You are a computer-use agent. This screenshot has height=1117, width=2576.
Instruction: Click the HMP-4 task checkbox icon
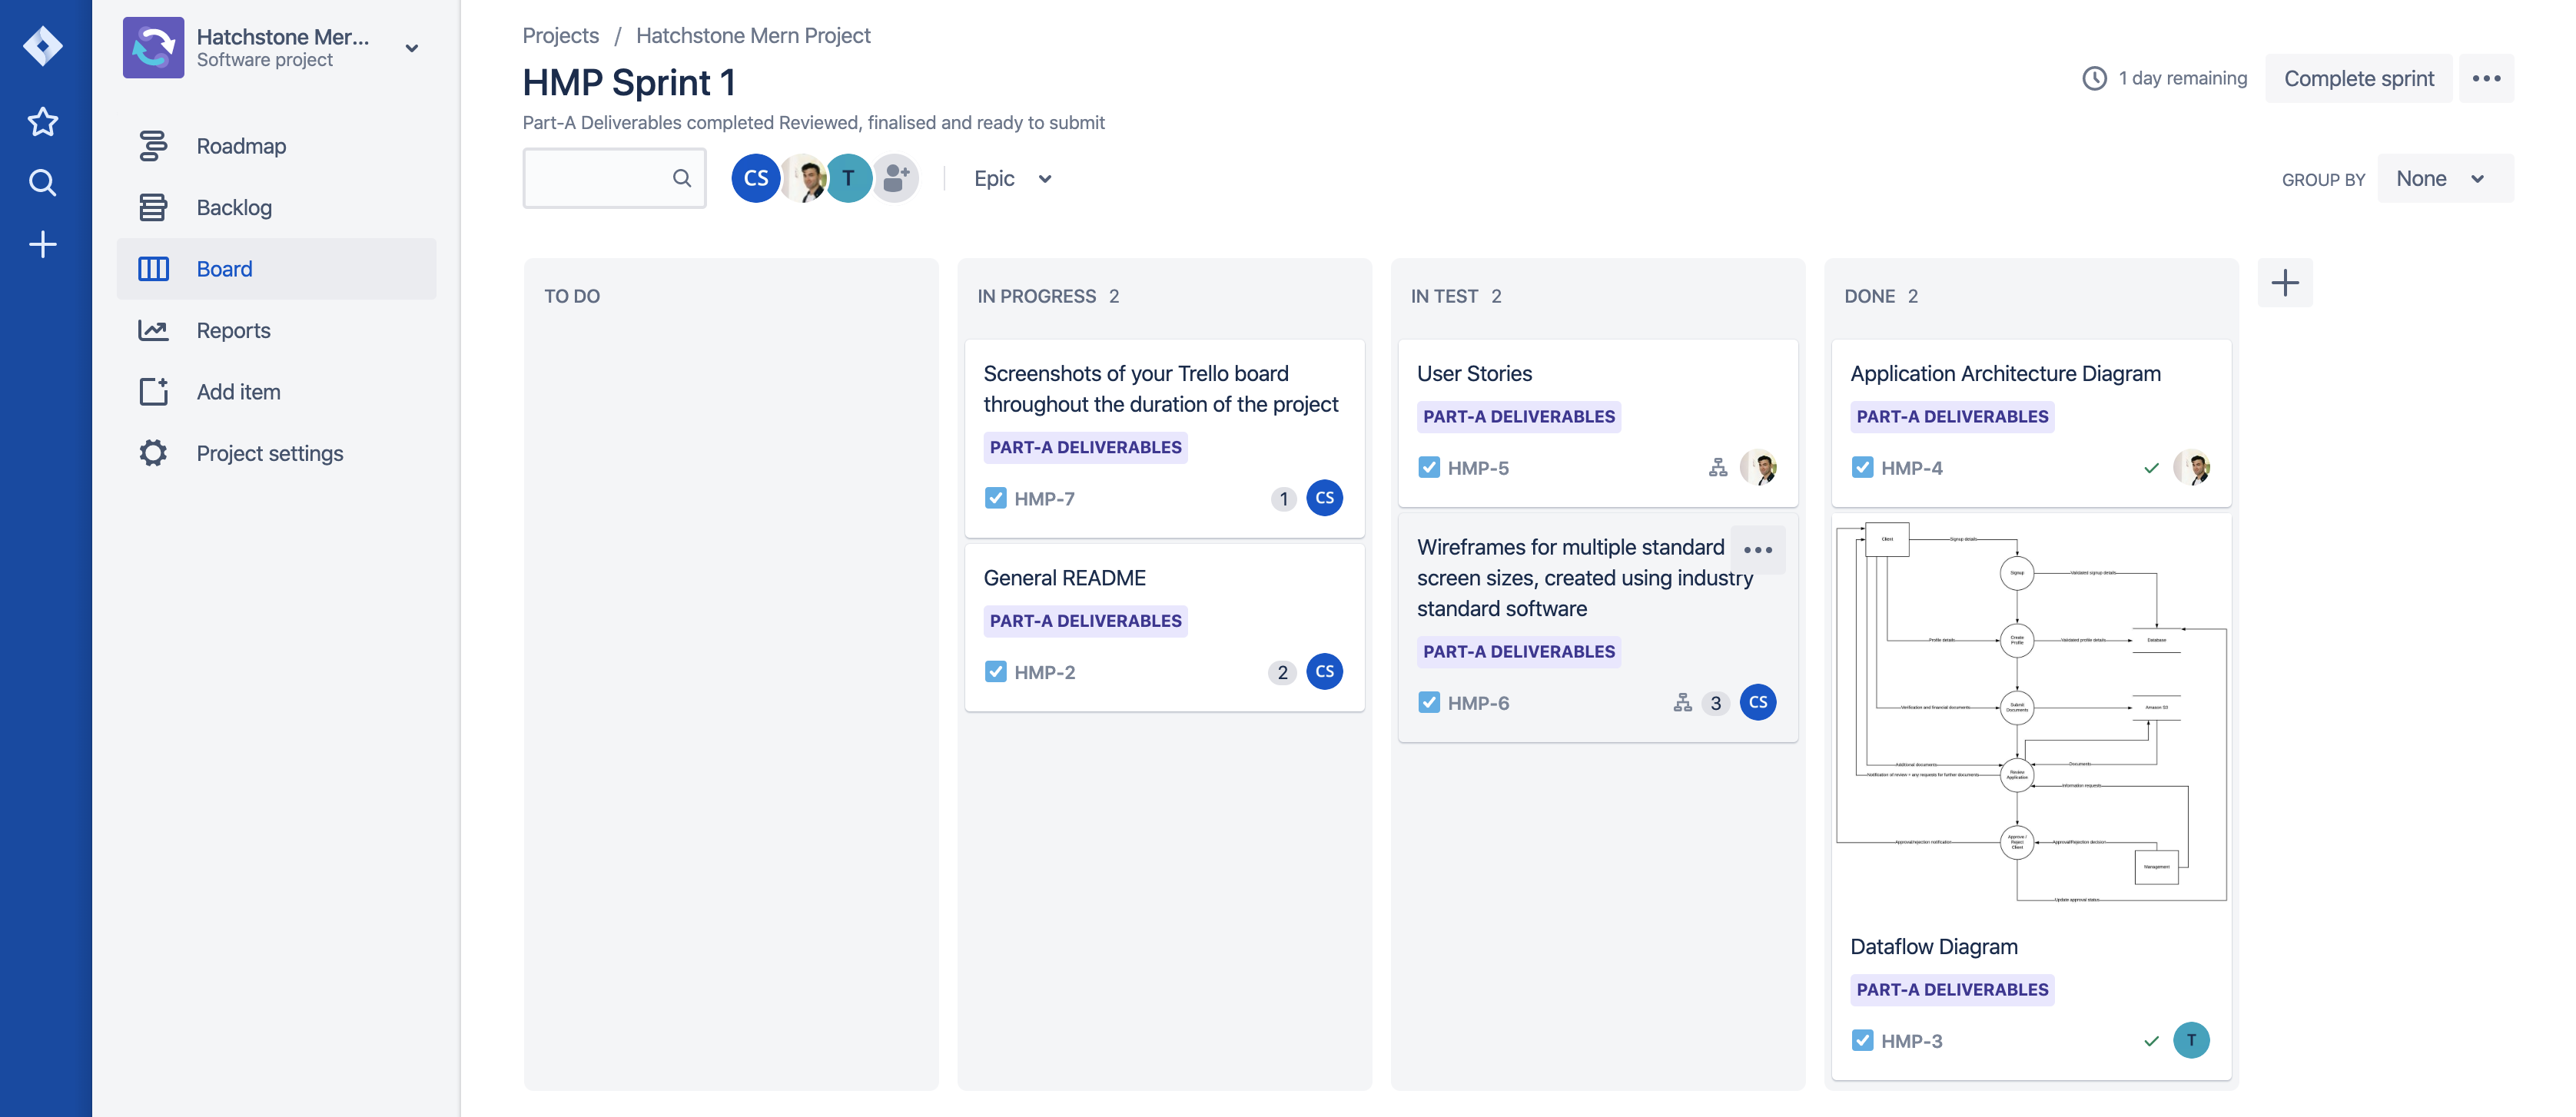1861,468
